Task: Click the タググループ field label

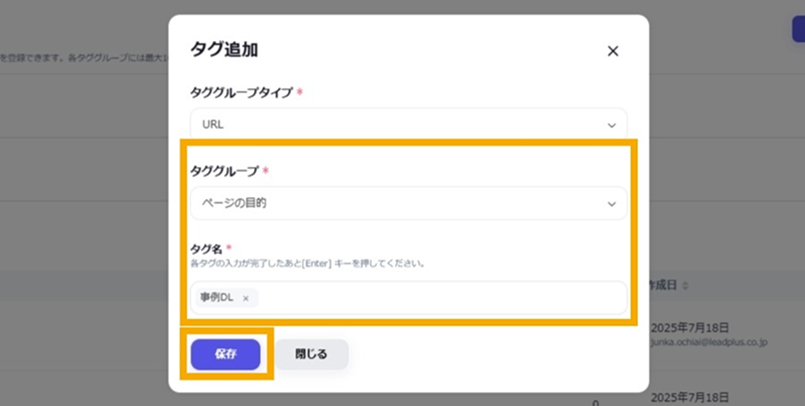Action: tap(224, 171)
